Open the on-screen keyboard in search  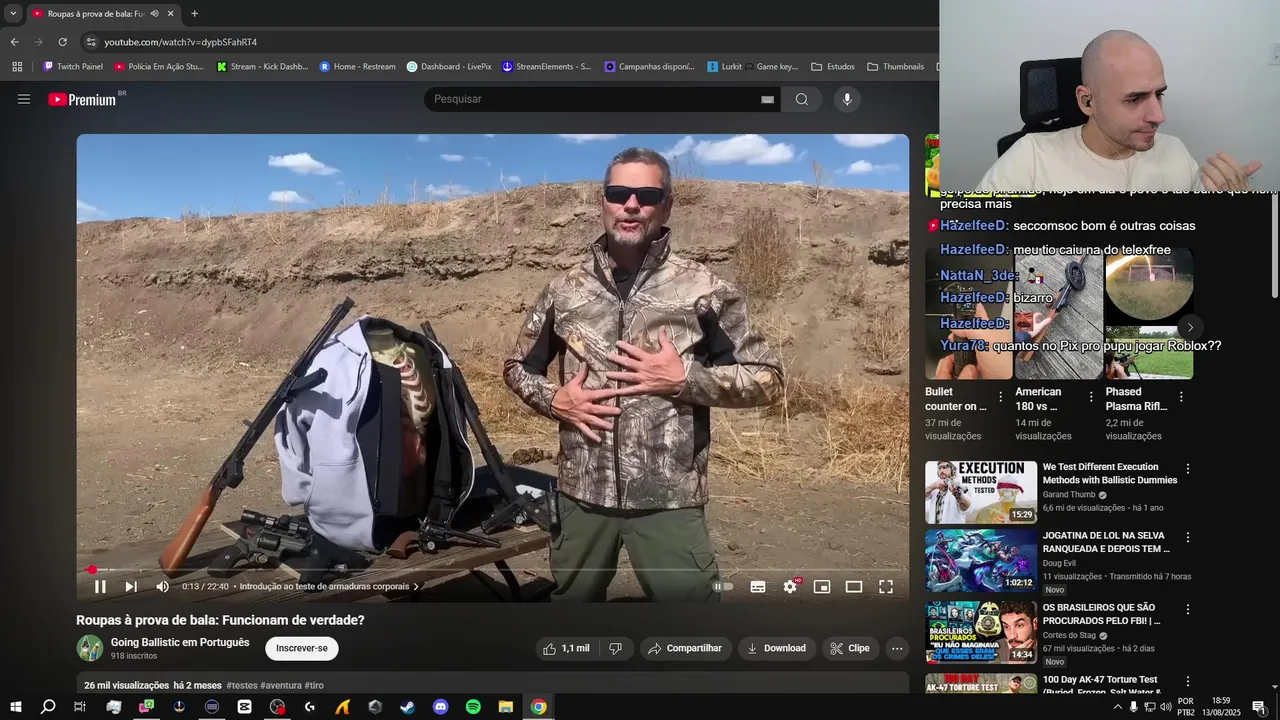767,99
